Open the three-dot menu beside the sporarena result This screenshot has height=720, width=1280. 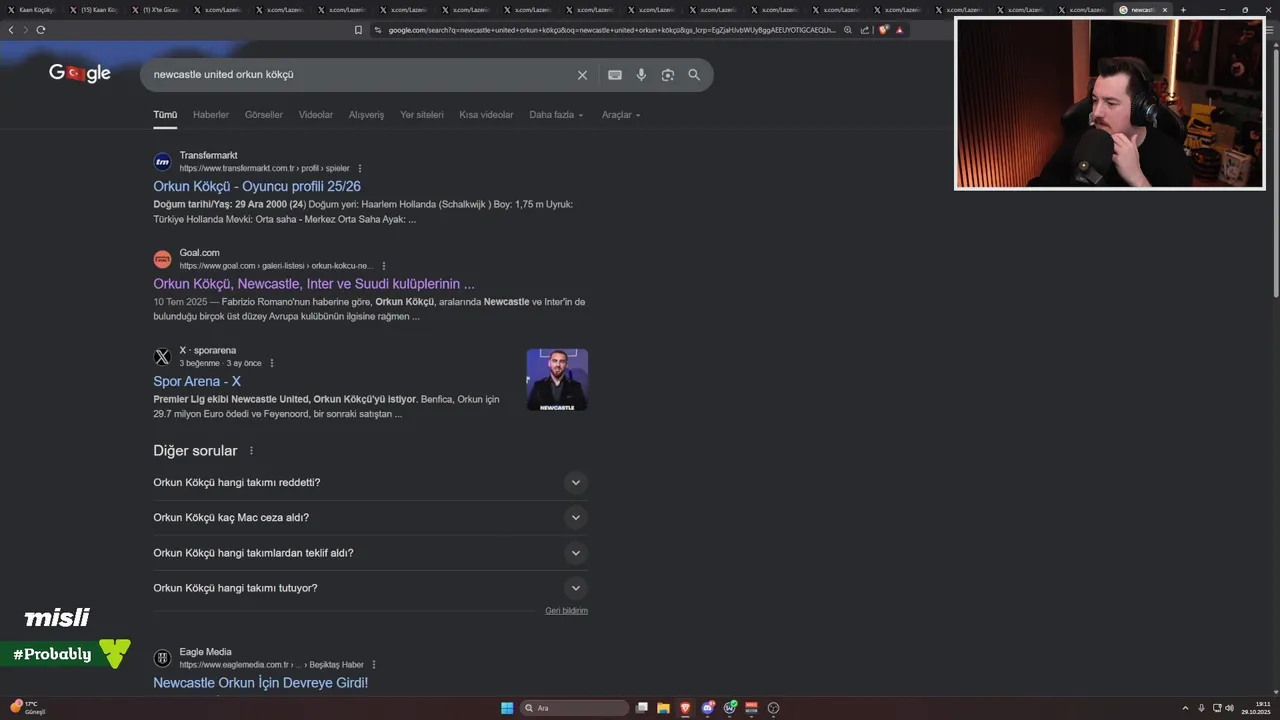click(x=272, y=363)
